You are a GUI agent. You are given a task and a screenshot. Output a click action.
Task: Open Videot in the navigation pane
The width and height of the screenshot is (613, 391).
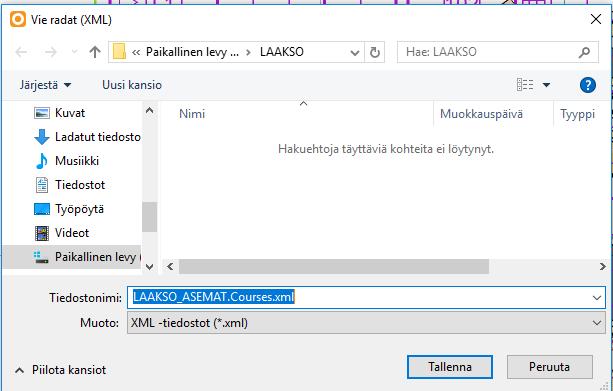click(72, 233)
